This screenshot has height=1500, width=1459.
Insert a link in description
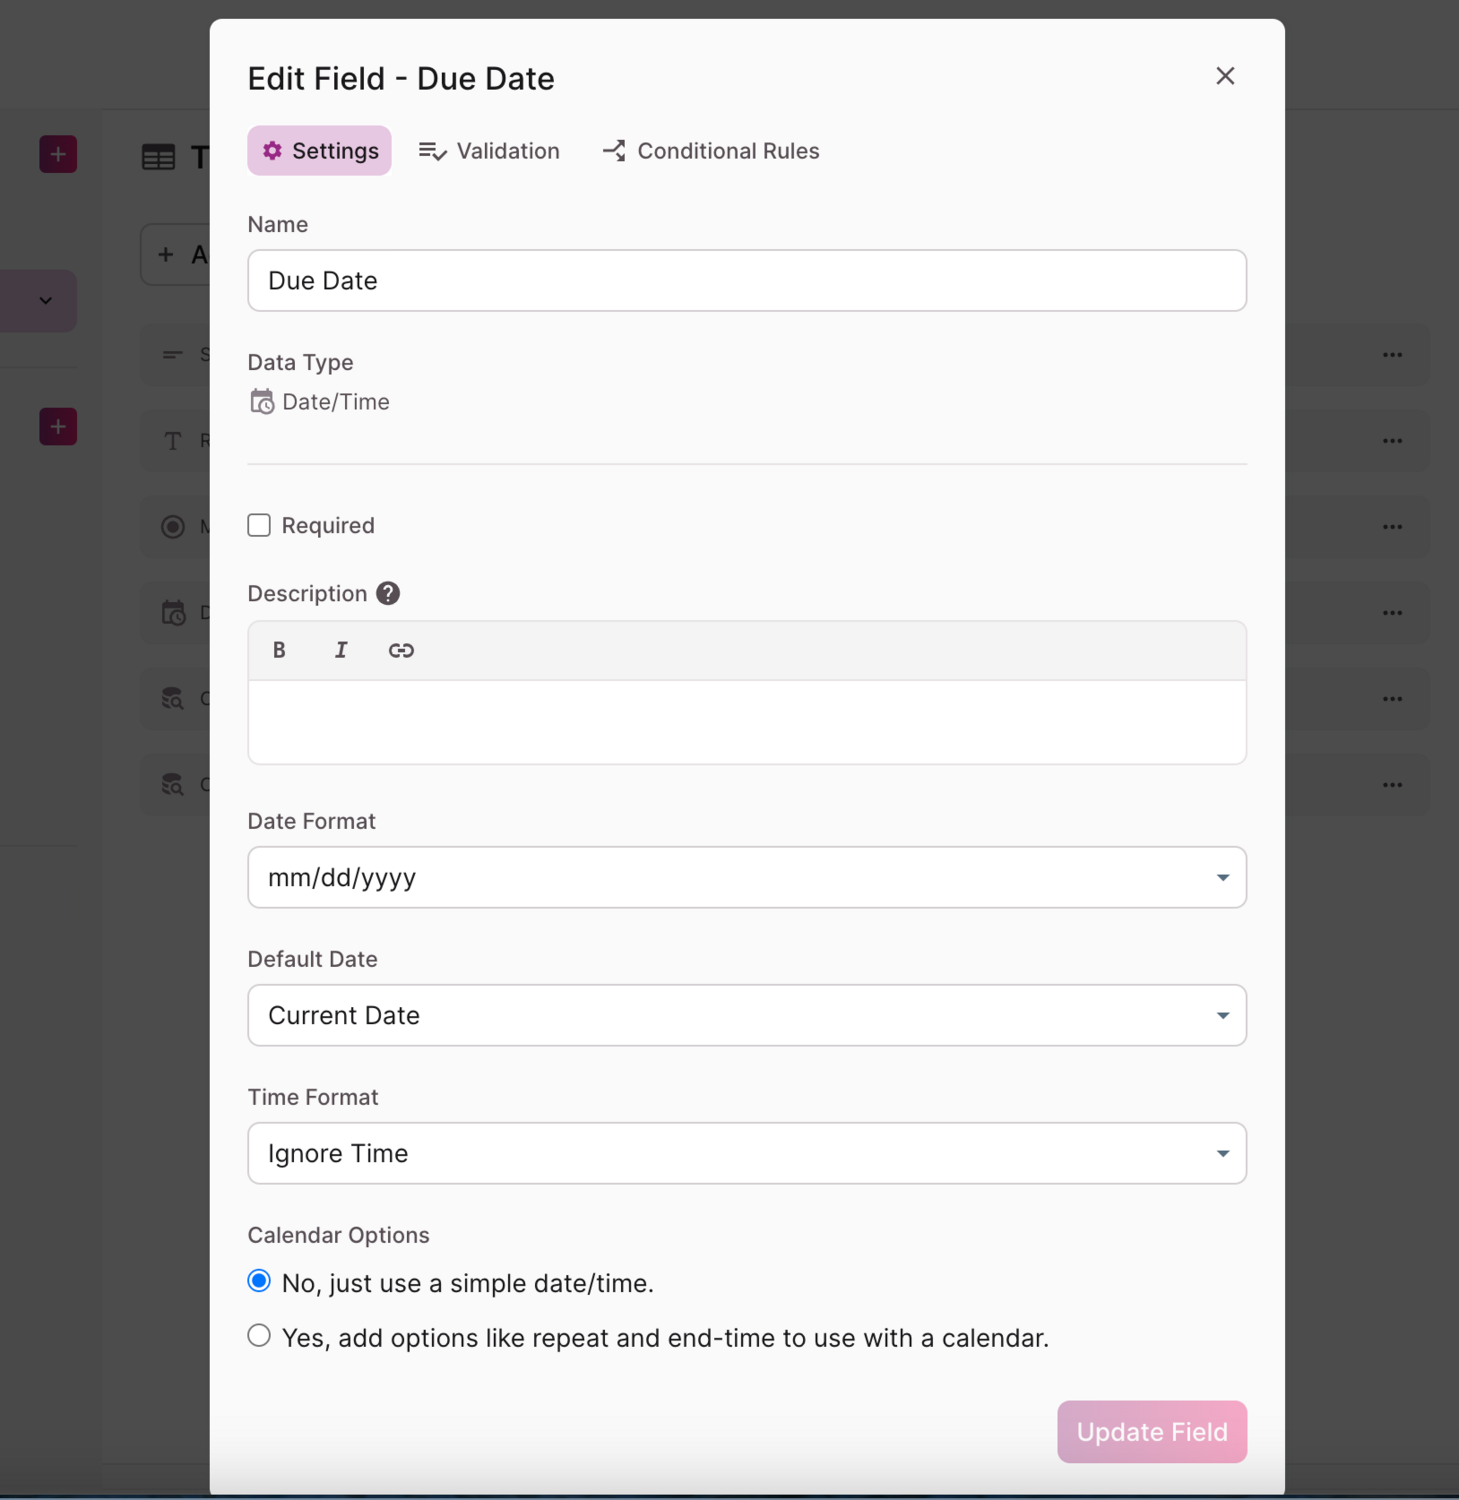[401, 650]
